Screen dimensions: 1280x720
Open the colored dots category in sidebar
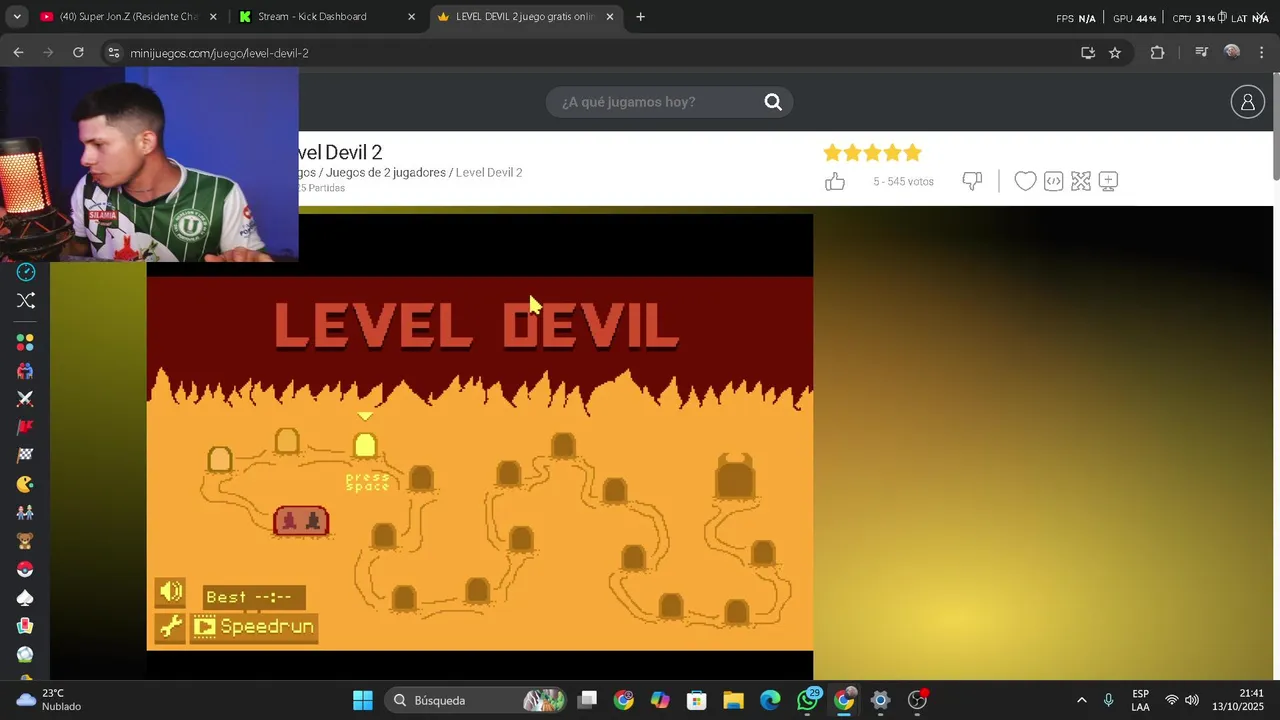[26, 342]
